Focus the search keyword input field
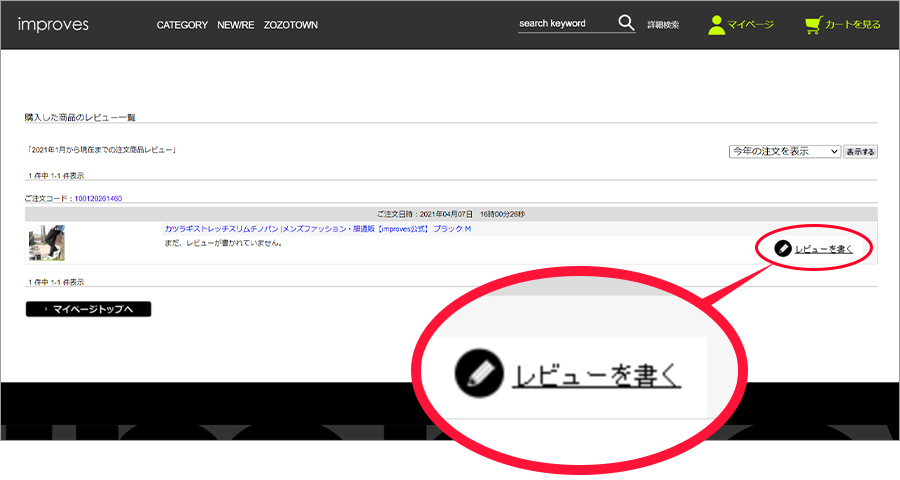This screenshot has height=480, width=900. tap(565, 24)
